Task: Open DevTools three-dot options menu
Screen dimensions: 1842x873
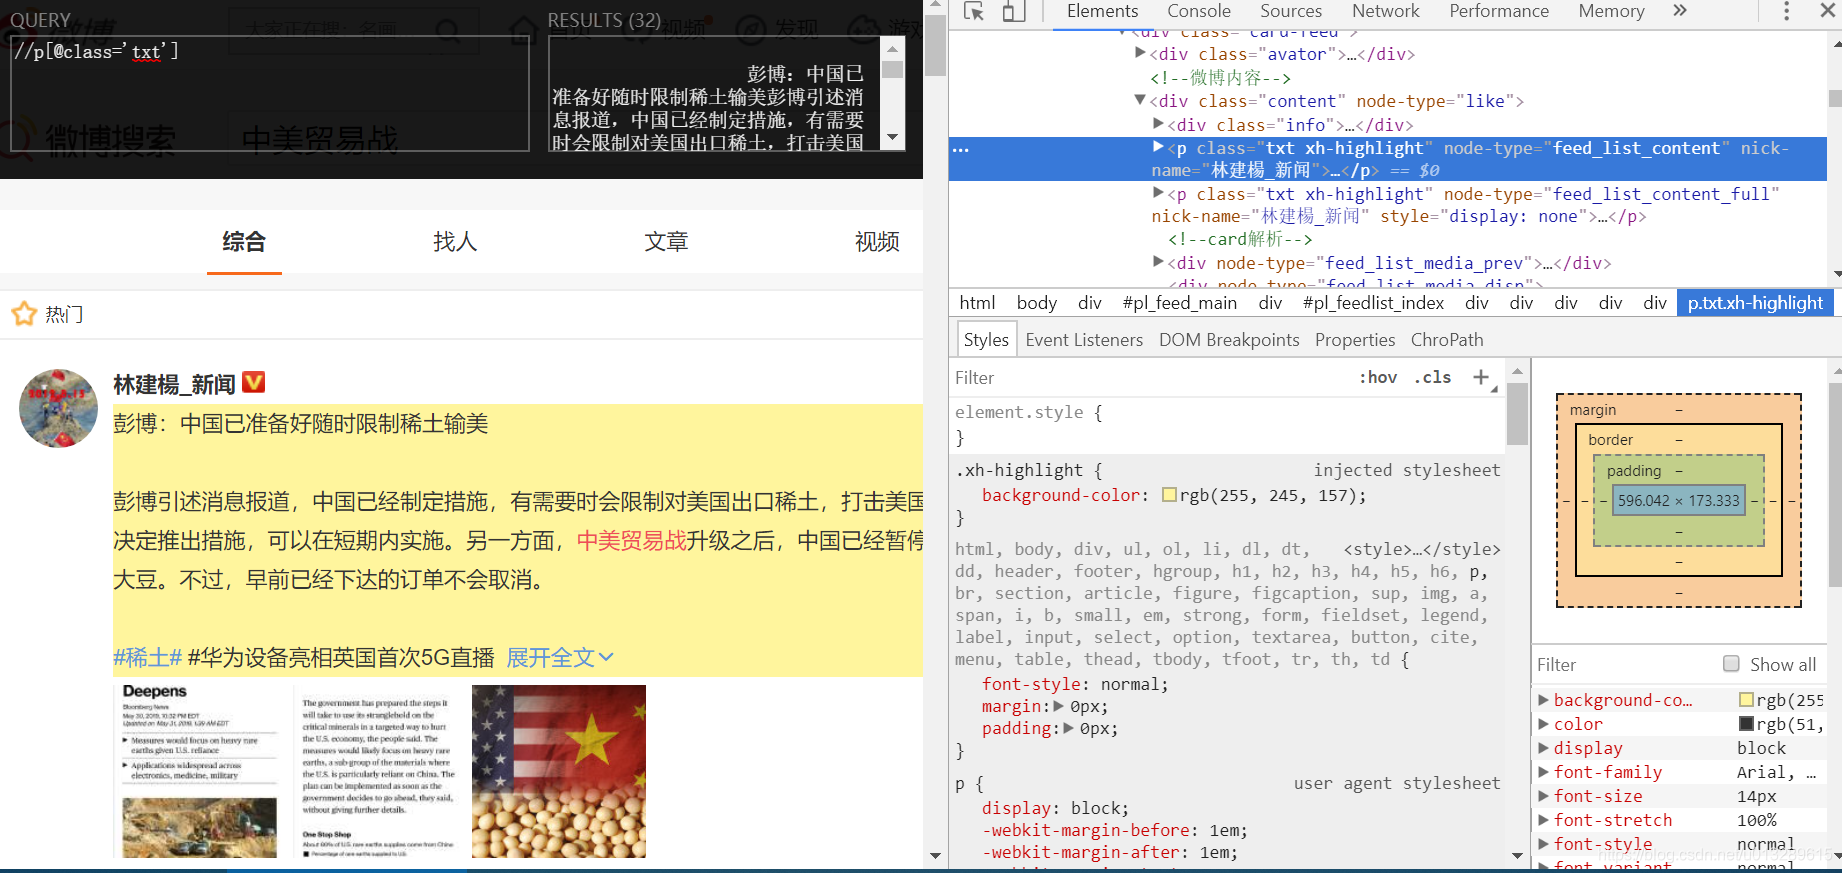Action: [x=1787, y=11]
